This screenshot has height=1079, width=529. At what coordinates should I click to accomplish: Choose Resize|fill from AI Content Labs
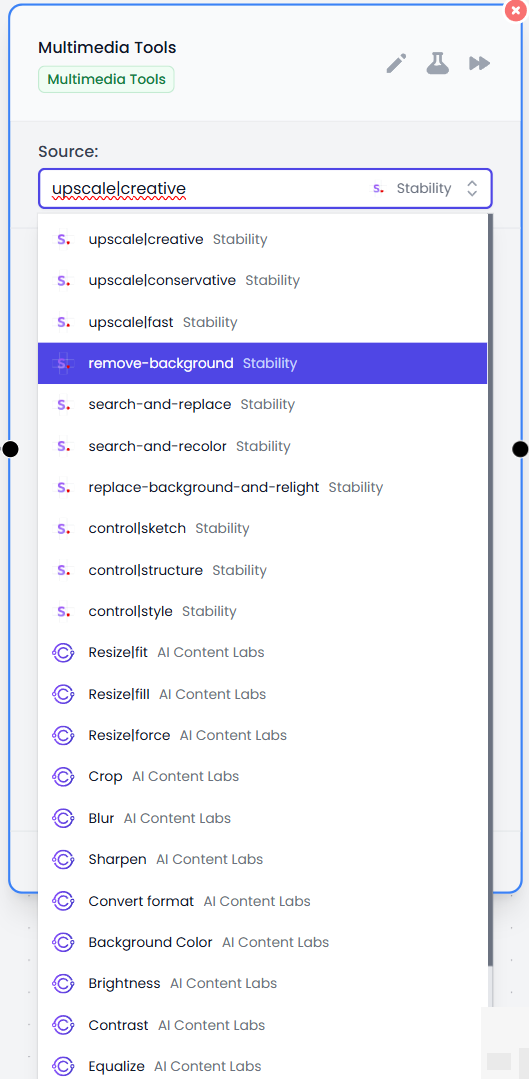pyautogui.click(x=262, y=694)
